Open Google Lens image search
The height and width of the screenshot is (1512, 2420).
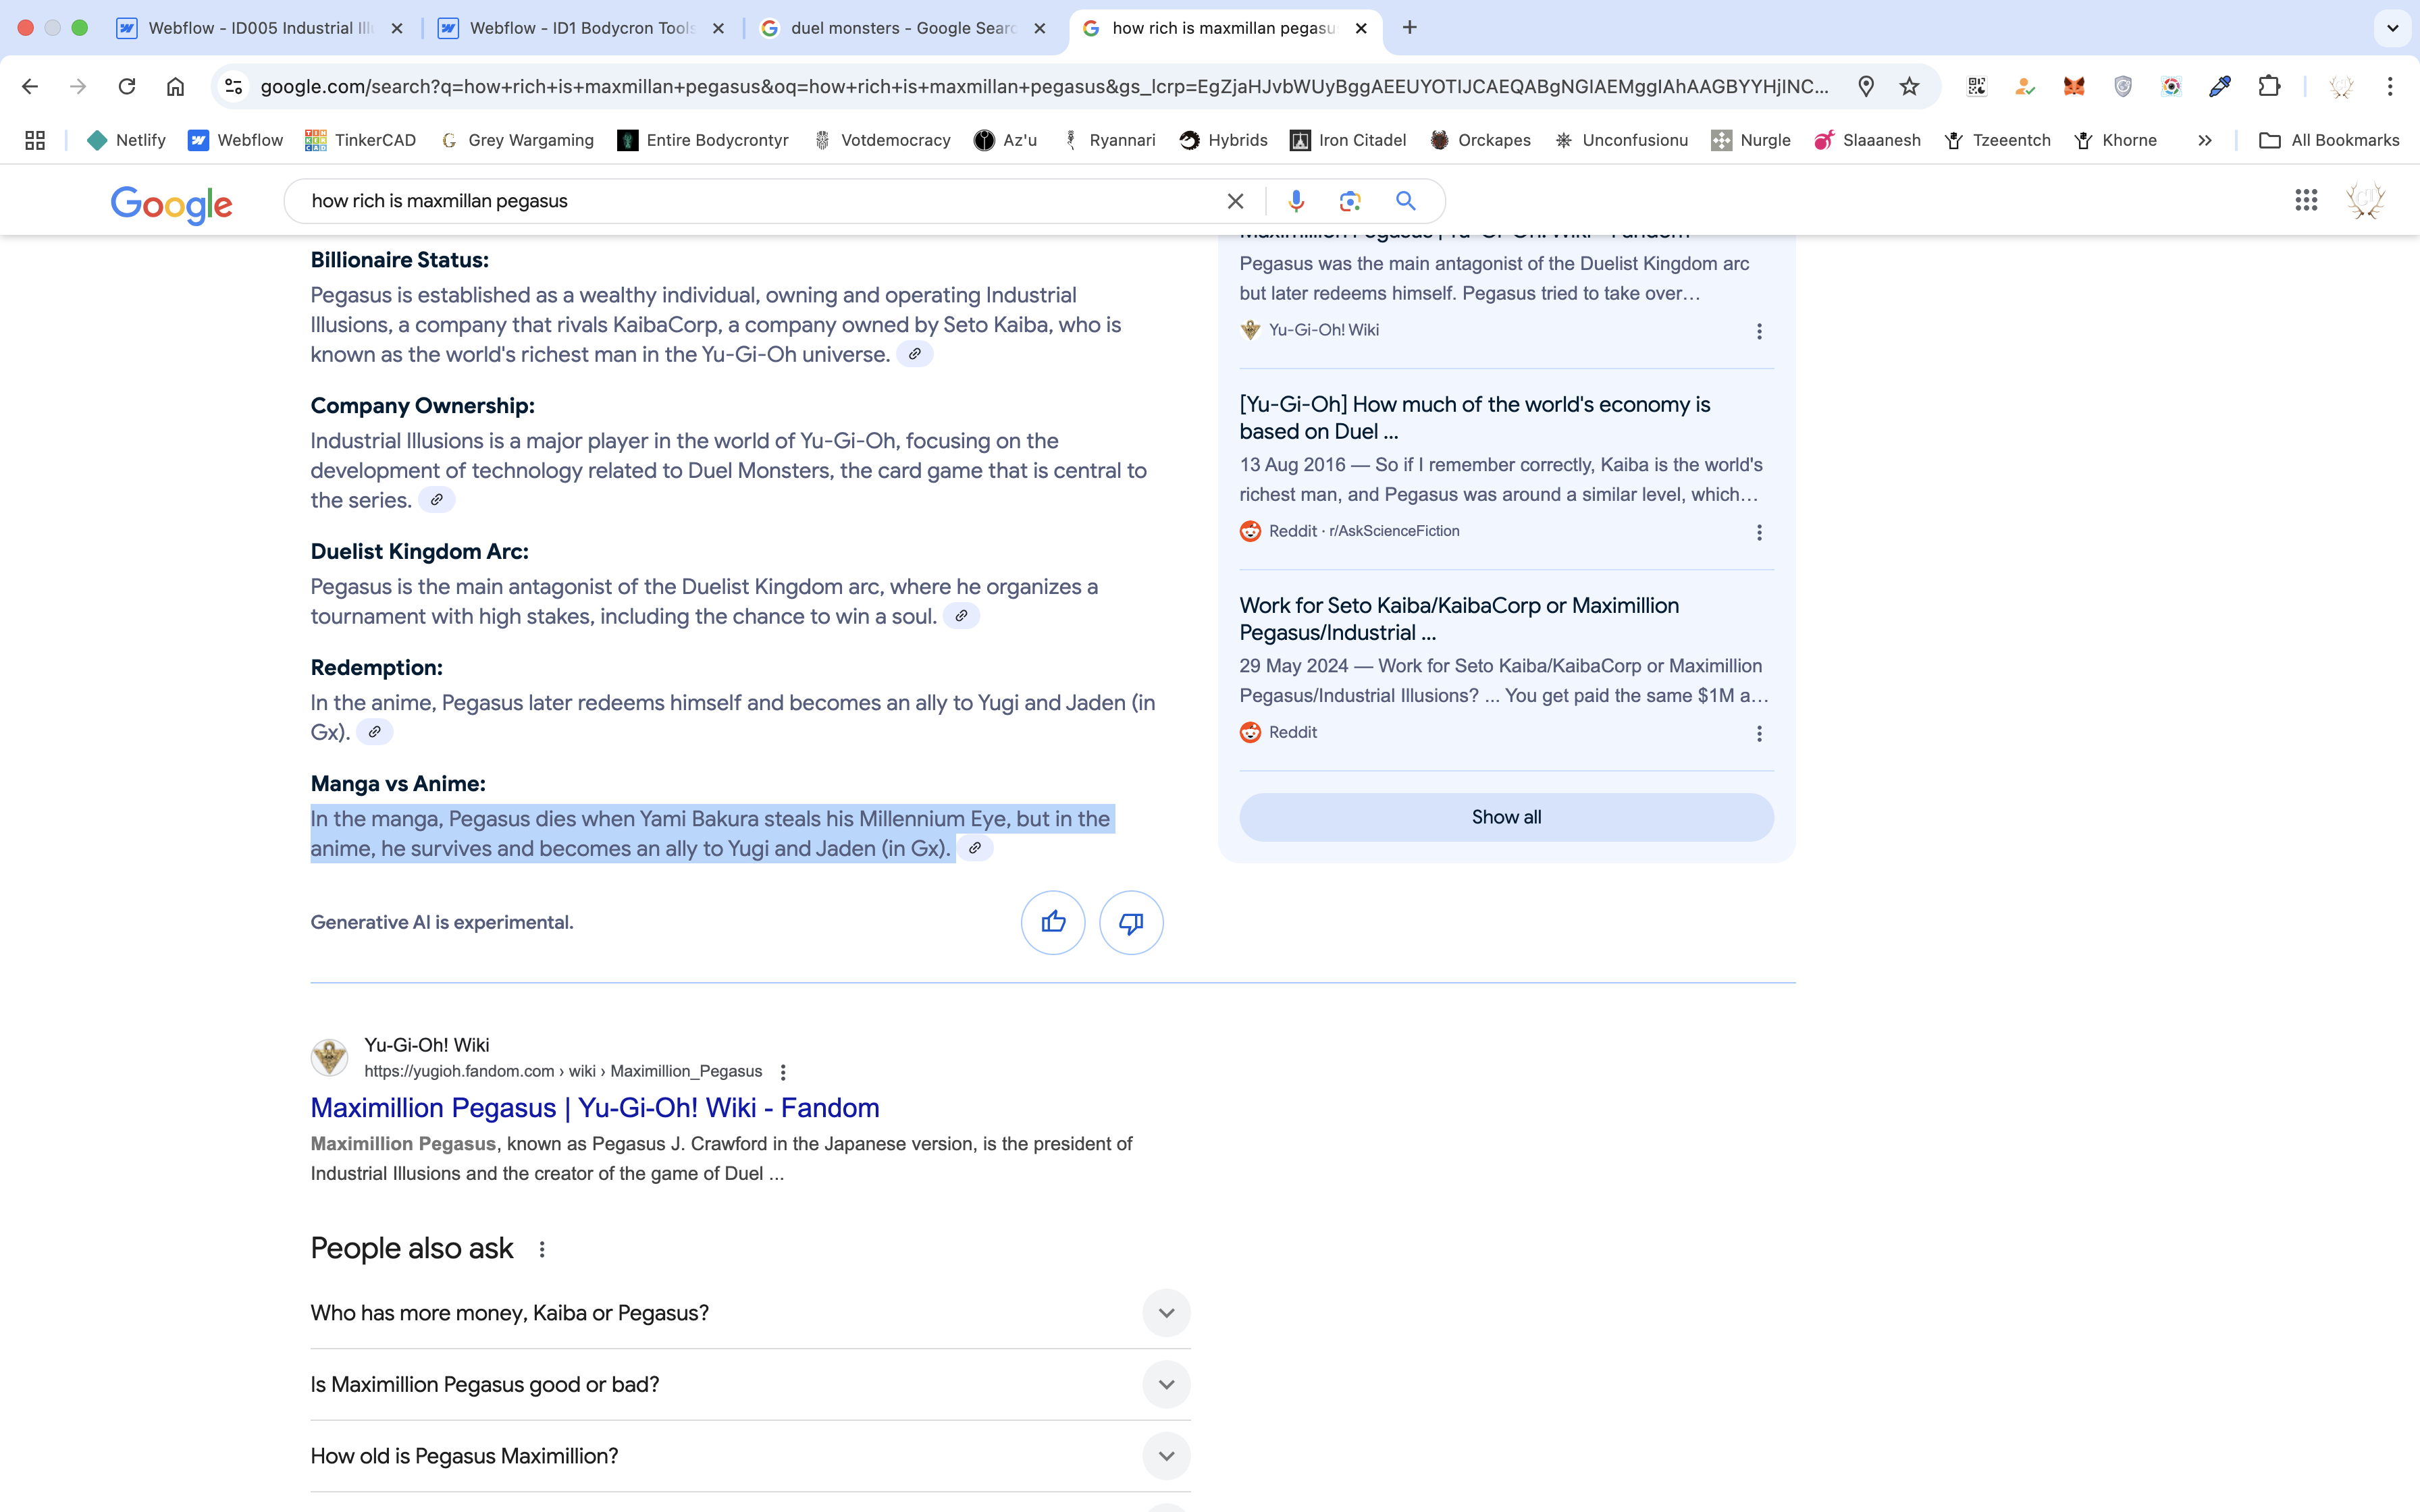(x=1350, y=201)
